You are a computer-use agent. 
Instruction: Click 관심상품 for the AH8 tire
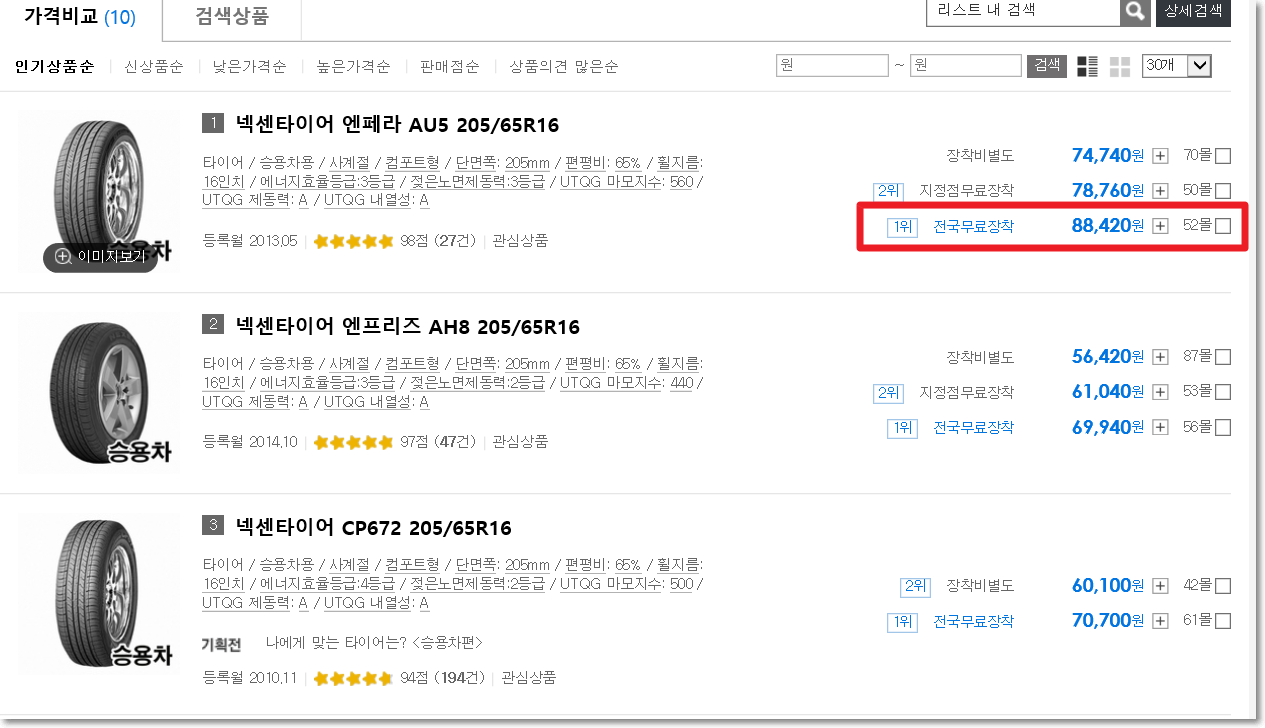tap(521, 442)
